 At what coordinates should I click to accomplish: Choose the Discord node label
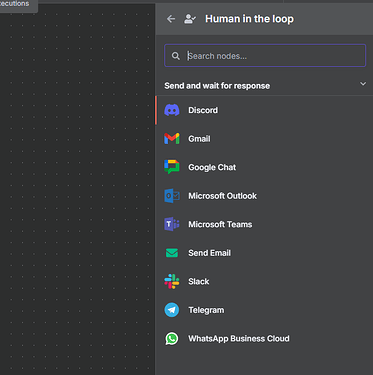[x=203, y=110]
